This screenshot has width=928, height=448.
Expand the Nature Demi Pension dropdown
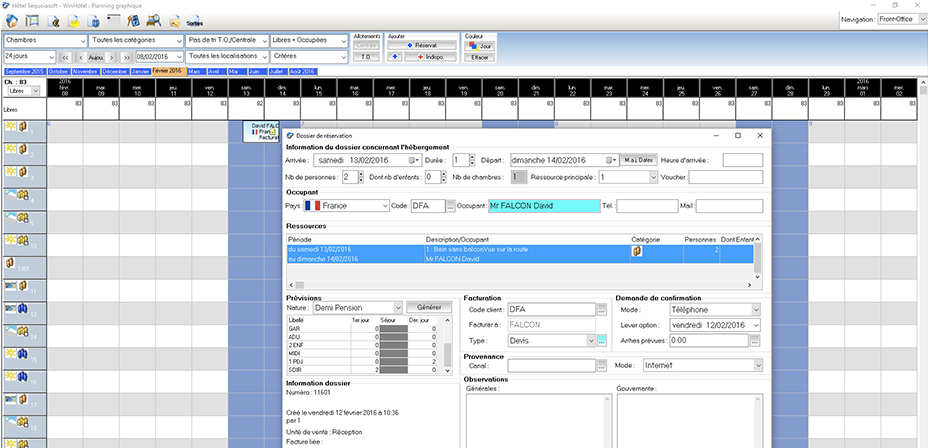pos(396,308)
